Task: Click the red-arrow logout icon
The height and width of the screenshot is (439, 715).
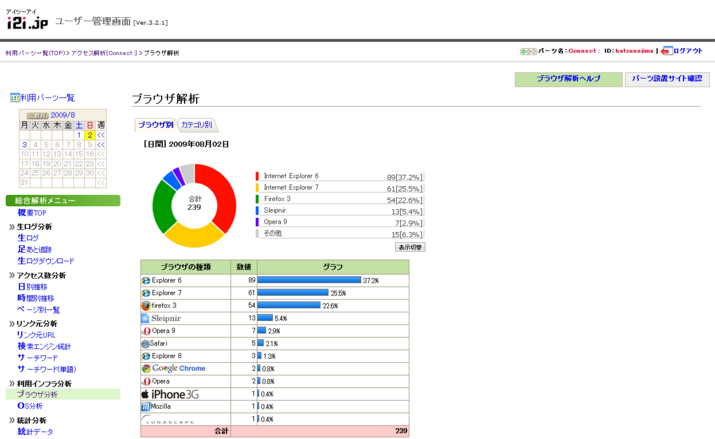Action: tap(666, 51)
